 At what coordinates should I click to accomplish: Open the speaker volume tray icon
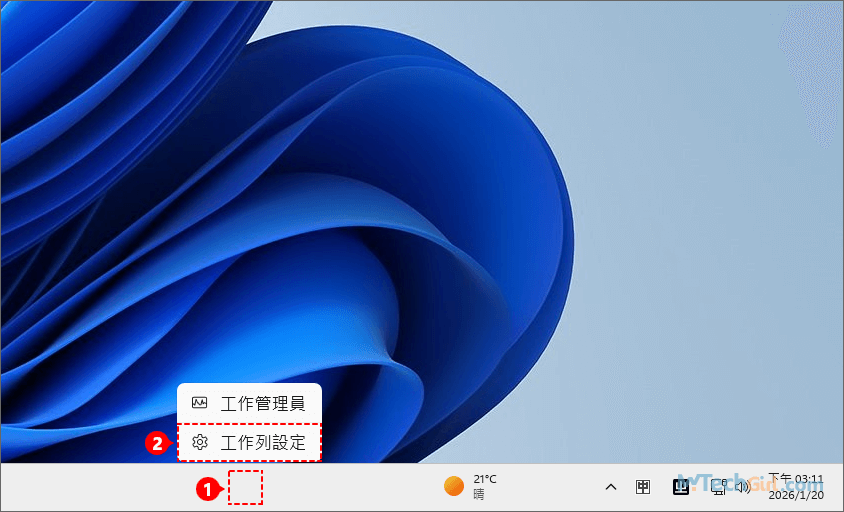coord(743,487)
